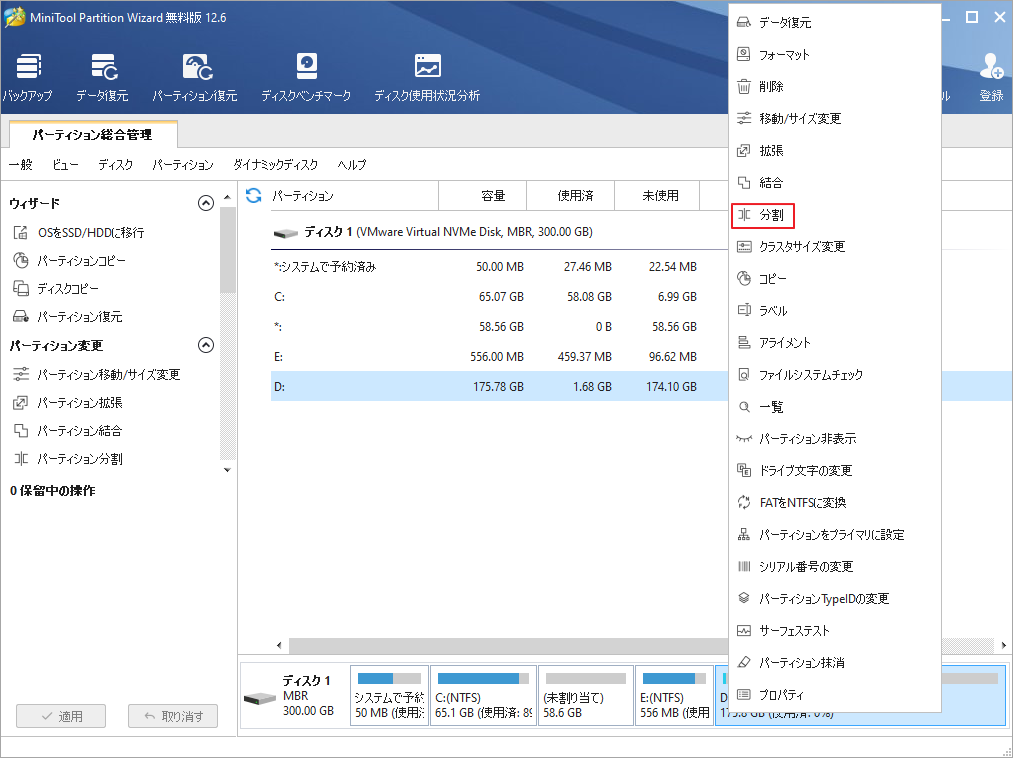Click the 取り消す button
This screenshot has width=1013, height=758.
172,715
